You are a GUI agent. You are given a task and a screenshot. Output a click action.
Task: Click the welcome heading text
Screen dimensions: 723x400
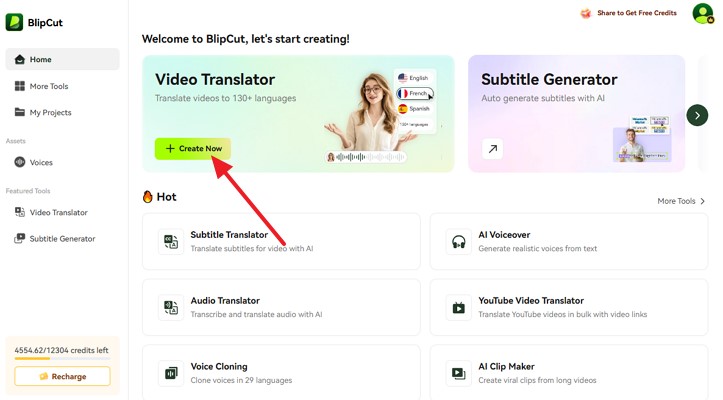pos(246,39)
